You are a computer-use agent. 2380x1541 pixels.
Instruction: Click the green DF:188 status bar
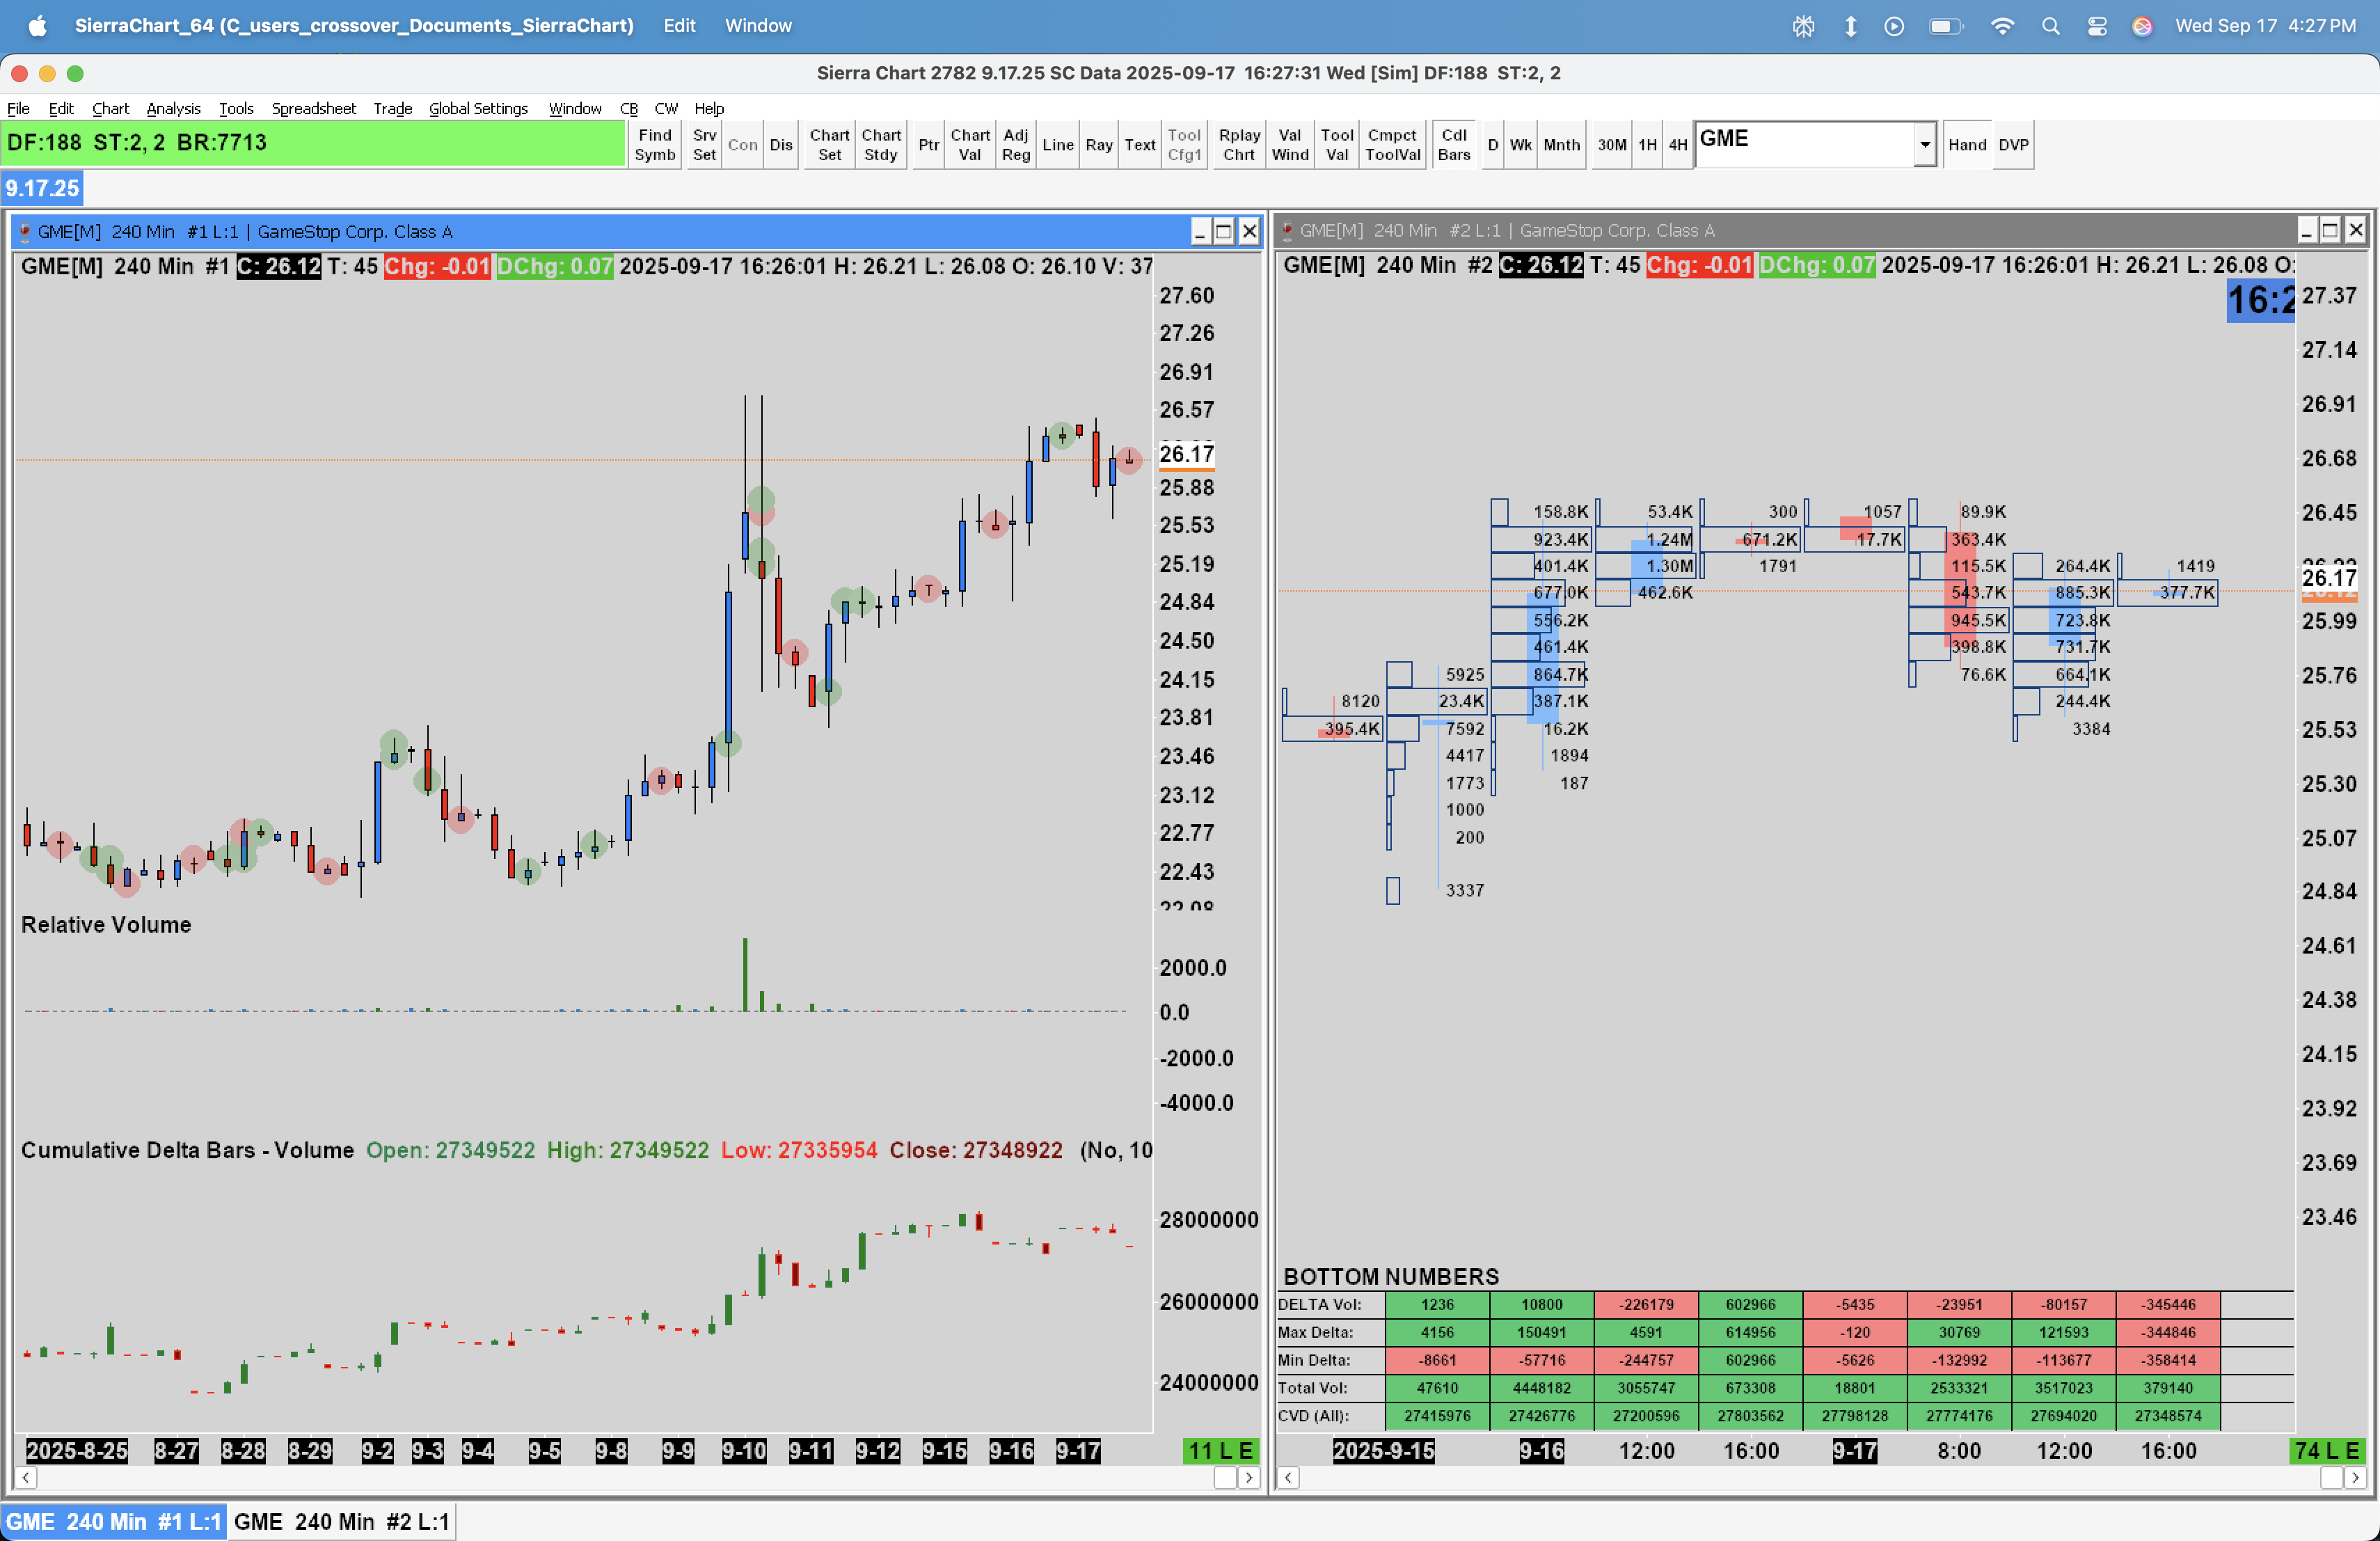click(x=313, y=143)
